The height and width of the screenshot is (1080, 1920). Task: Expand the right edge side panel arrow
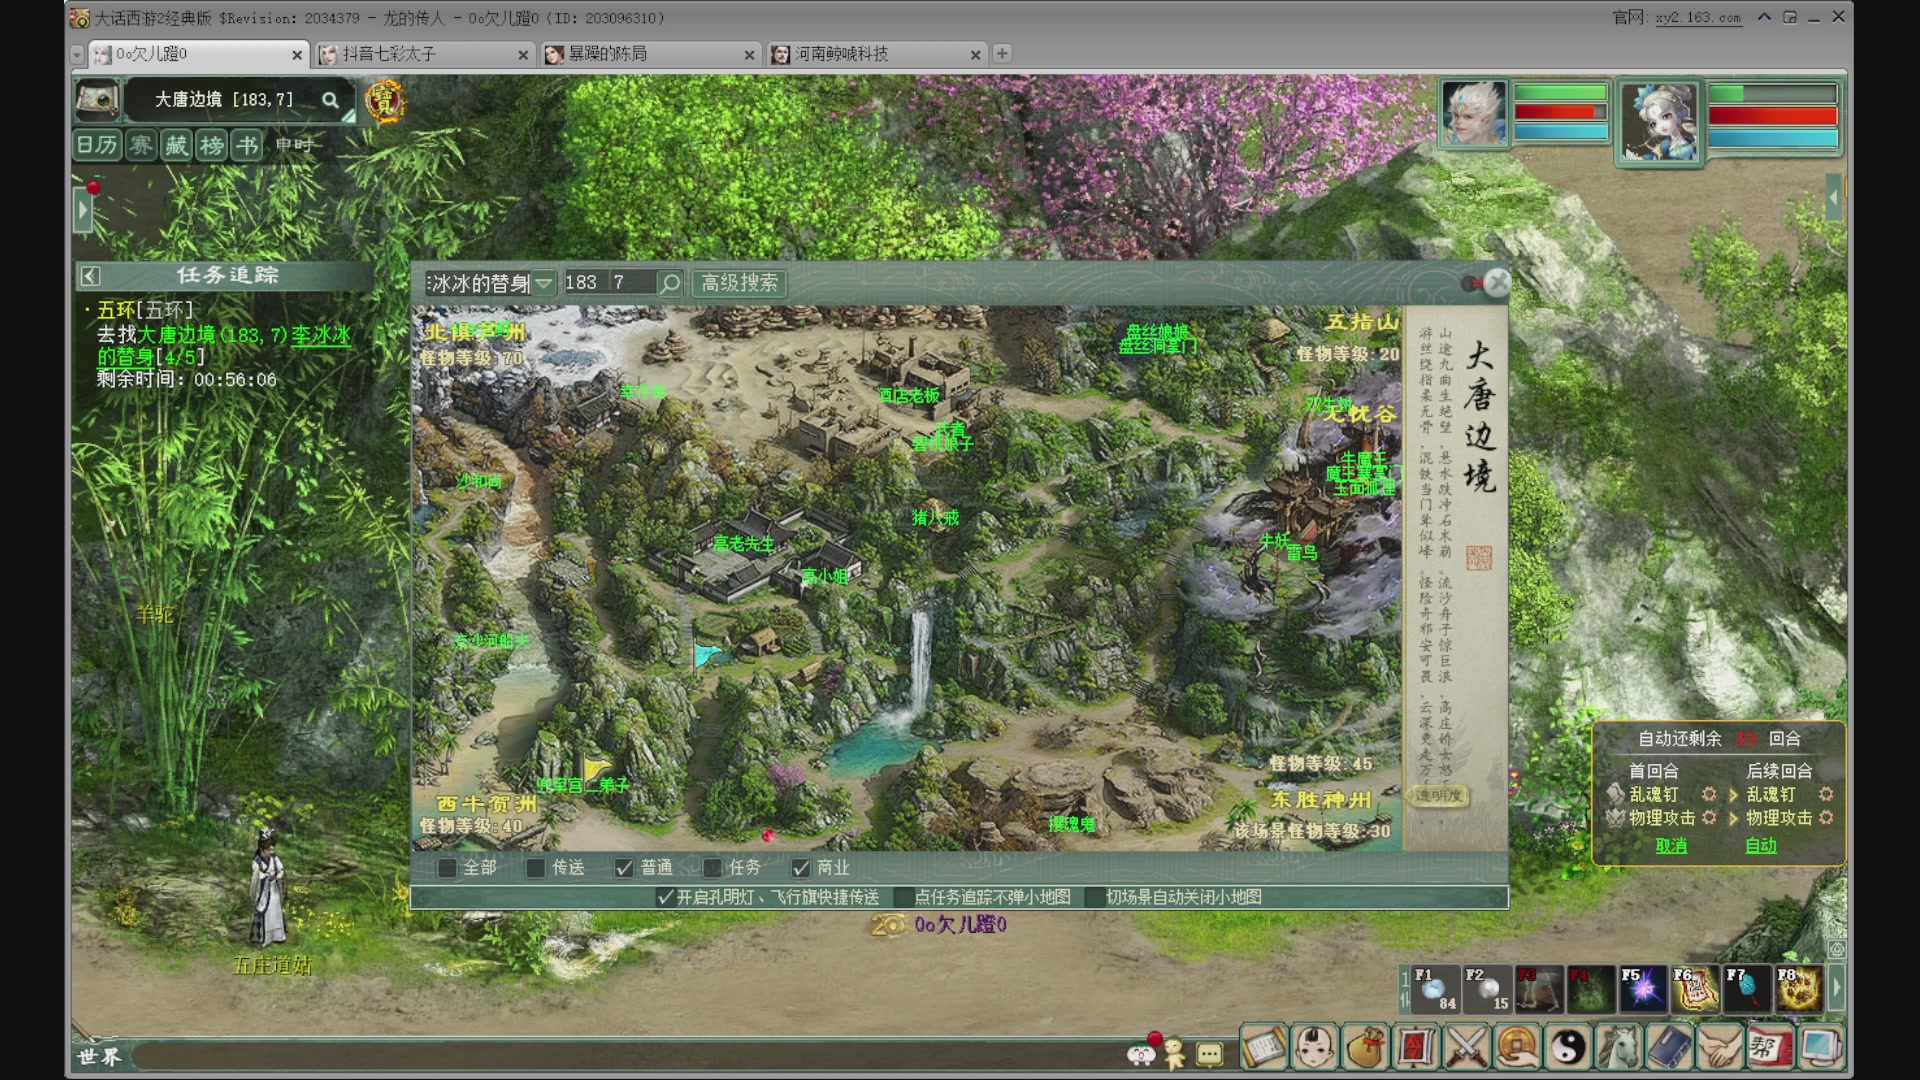click(1833, 198)
